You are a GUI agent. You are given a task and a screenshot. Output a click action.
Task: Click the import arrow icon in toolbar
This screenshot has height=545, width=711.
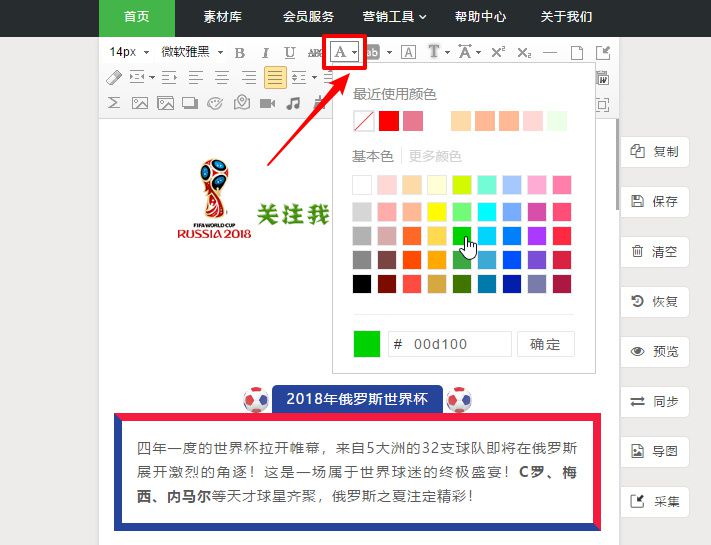[603, 53]
